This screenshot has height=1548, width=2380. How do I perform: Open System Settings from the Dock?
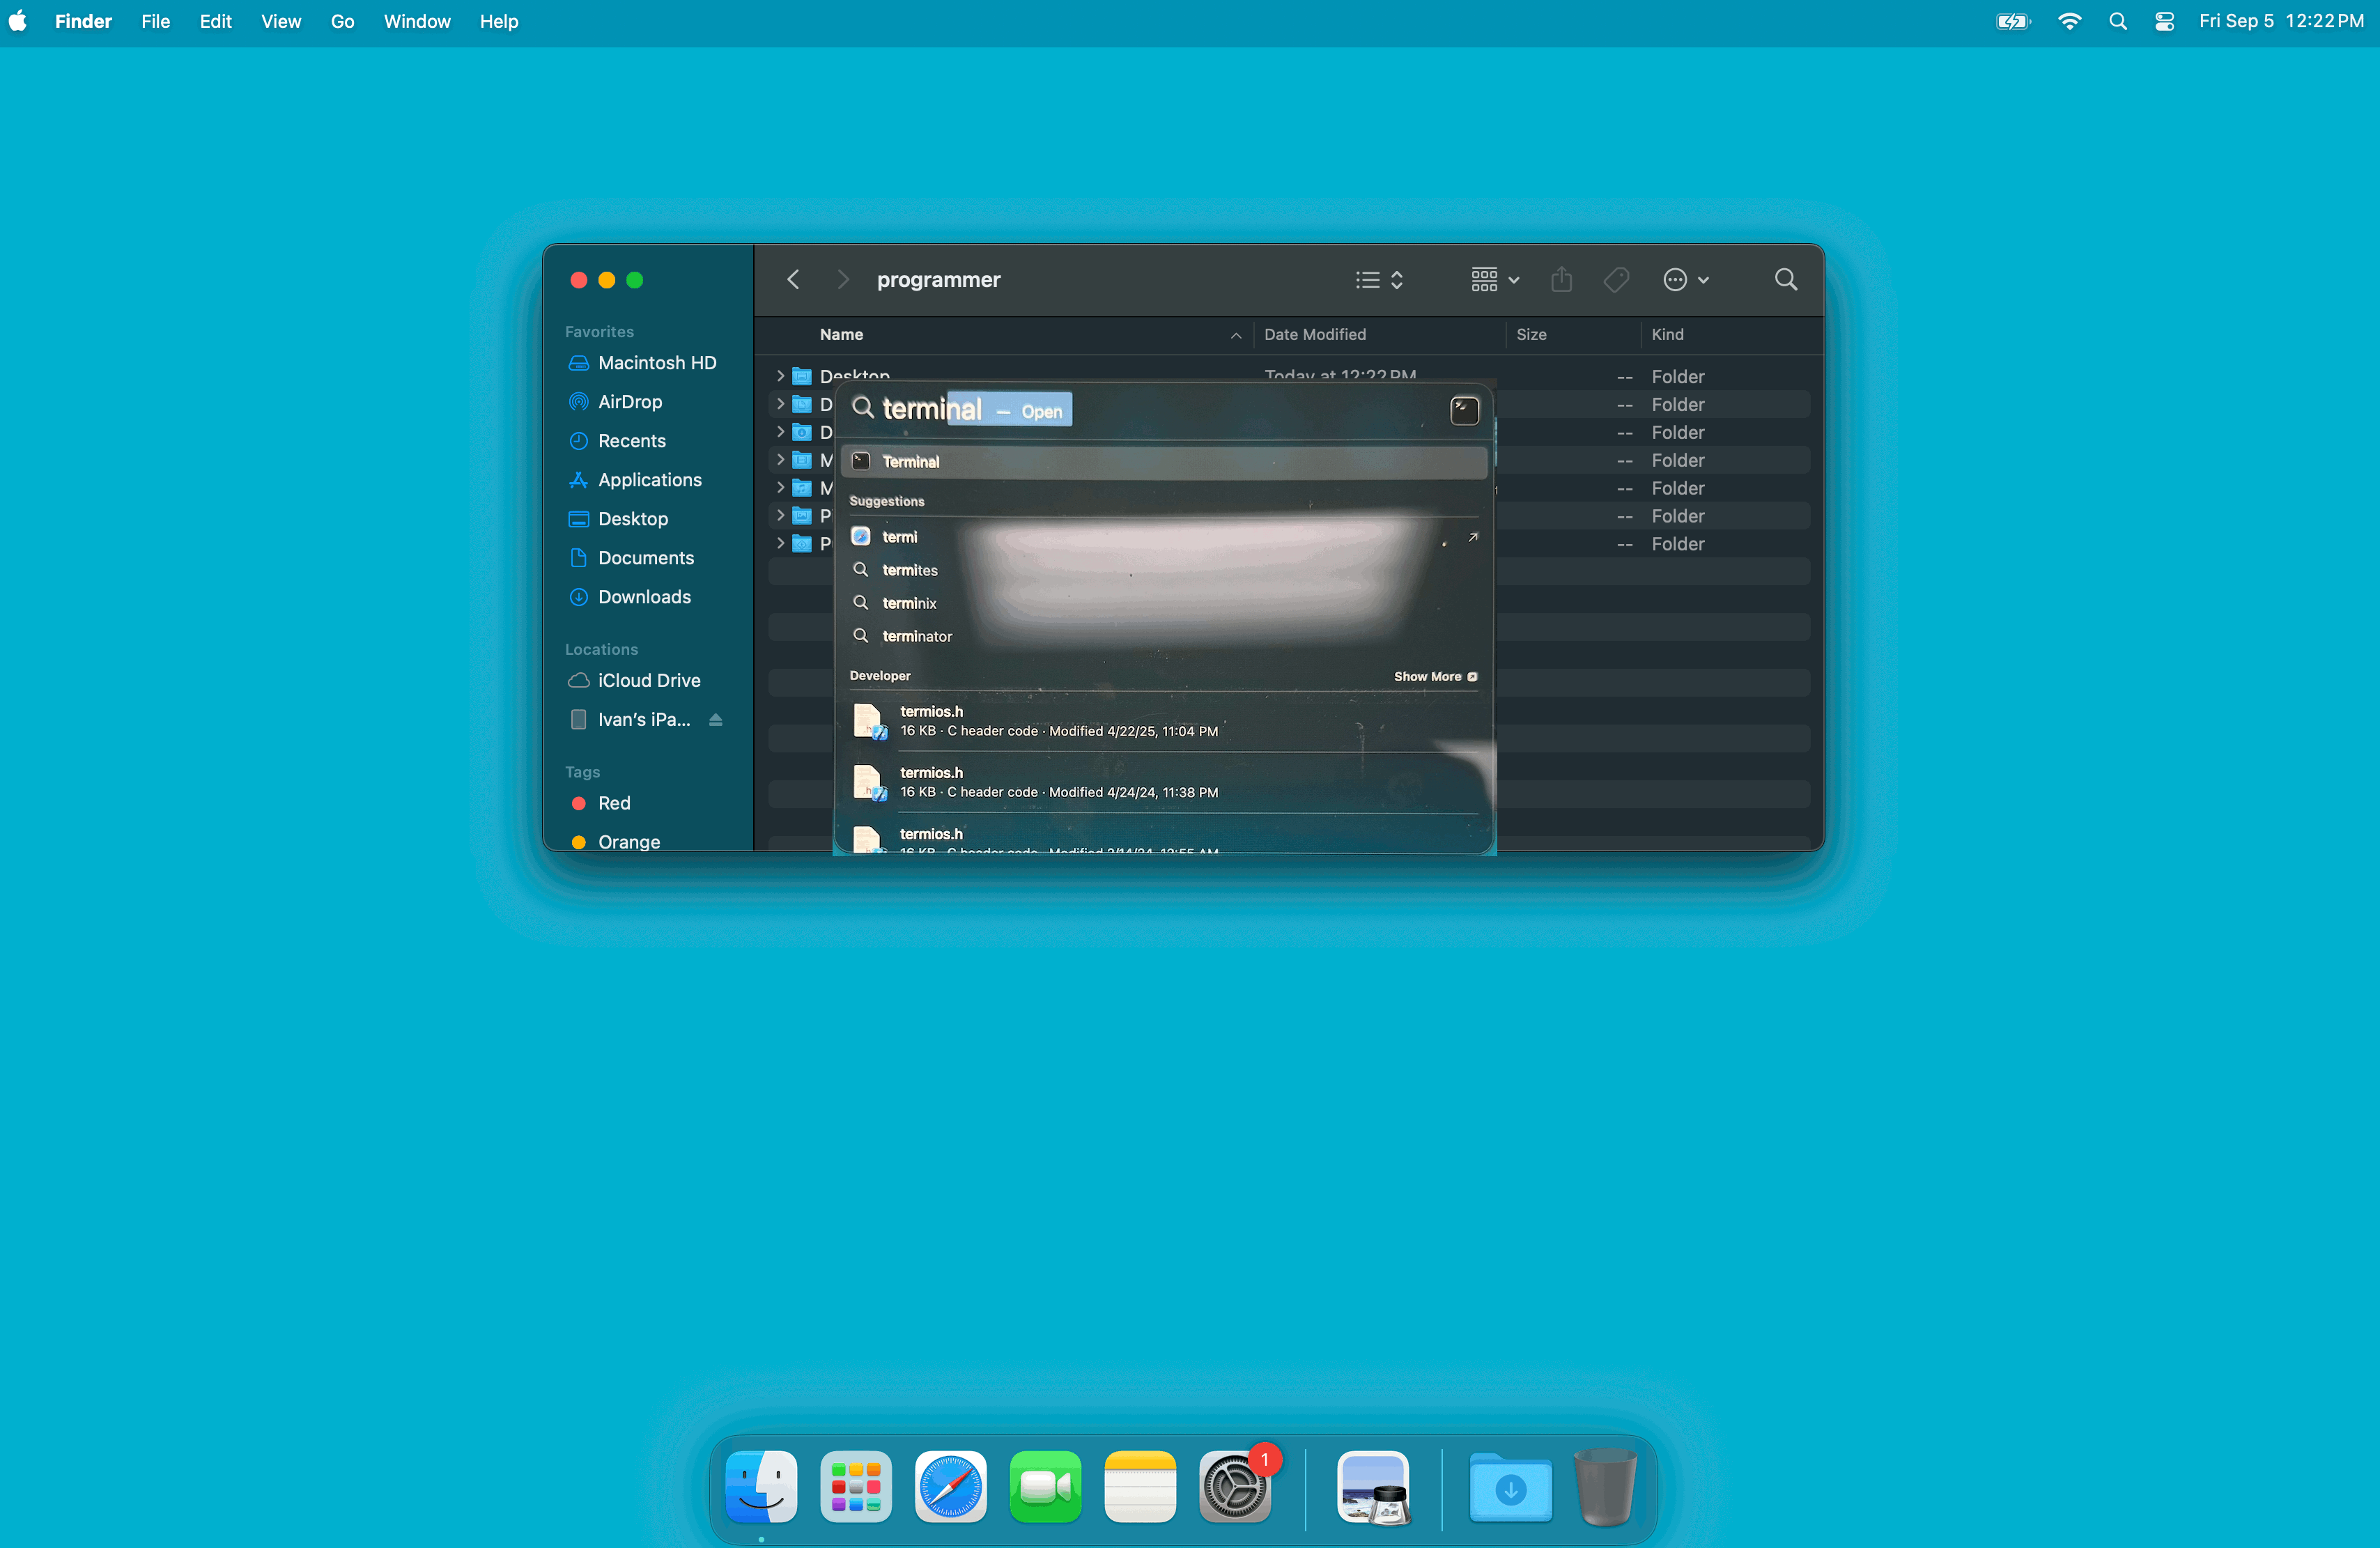coord(1234,1487)
